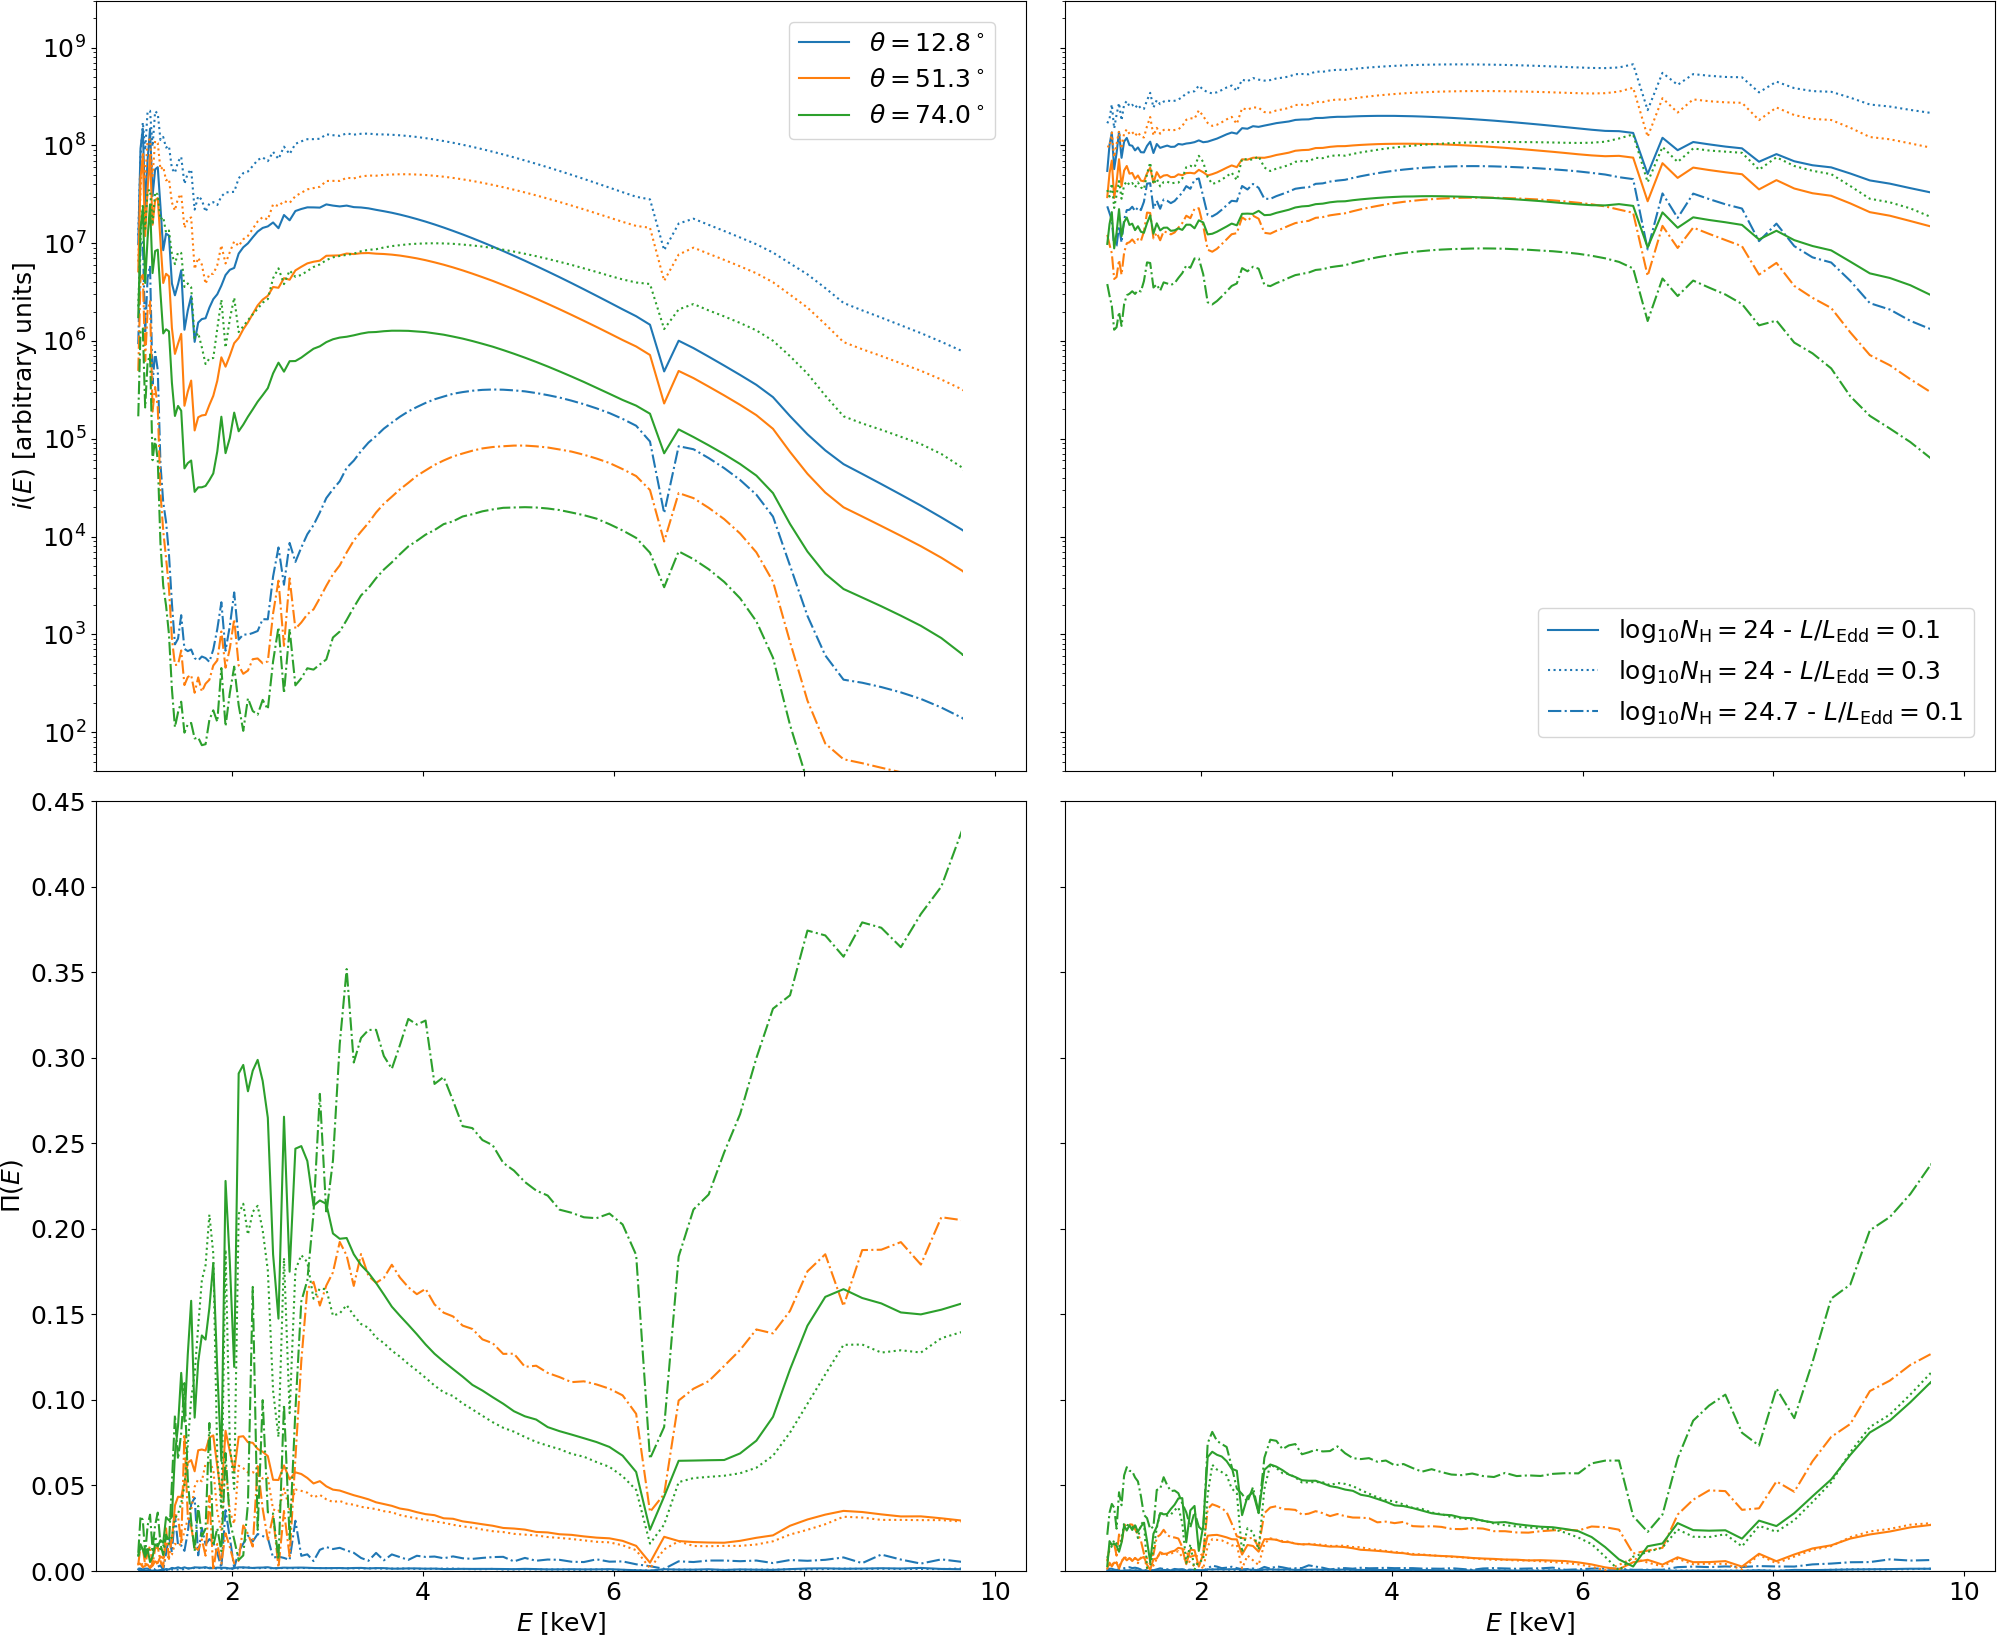This screenshot has width=1997, height=1635.
Task: Click the 10^9 tick label on intensity axis
Action: 64,47
